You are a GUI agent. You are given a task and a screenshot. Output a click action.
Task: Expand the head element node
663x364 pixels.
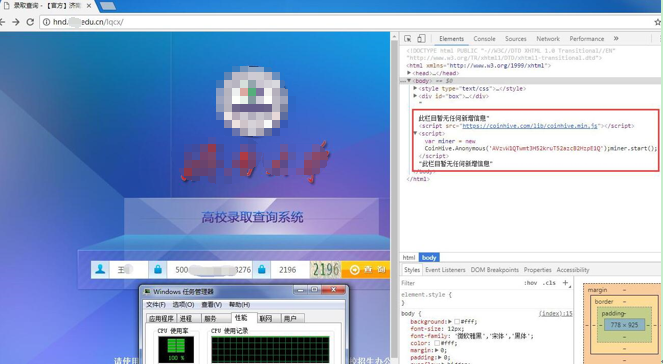[x=409, y=73]
